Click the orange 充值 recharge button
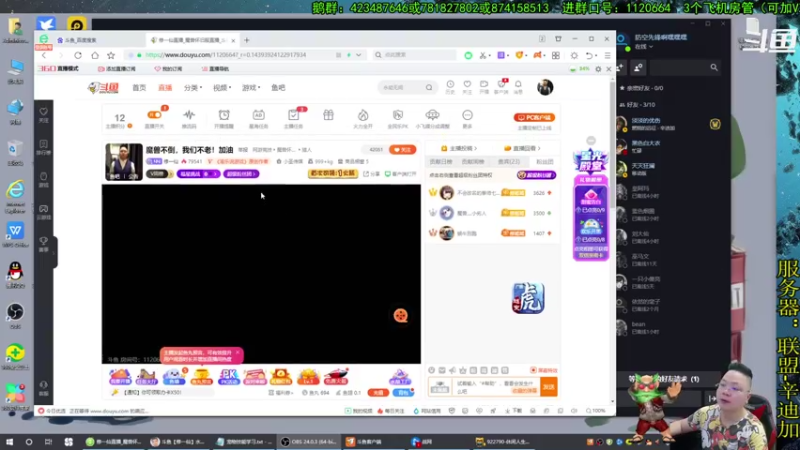 coord(378,392)
